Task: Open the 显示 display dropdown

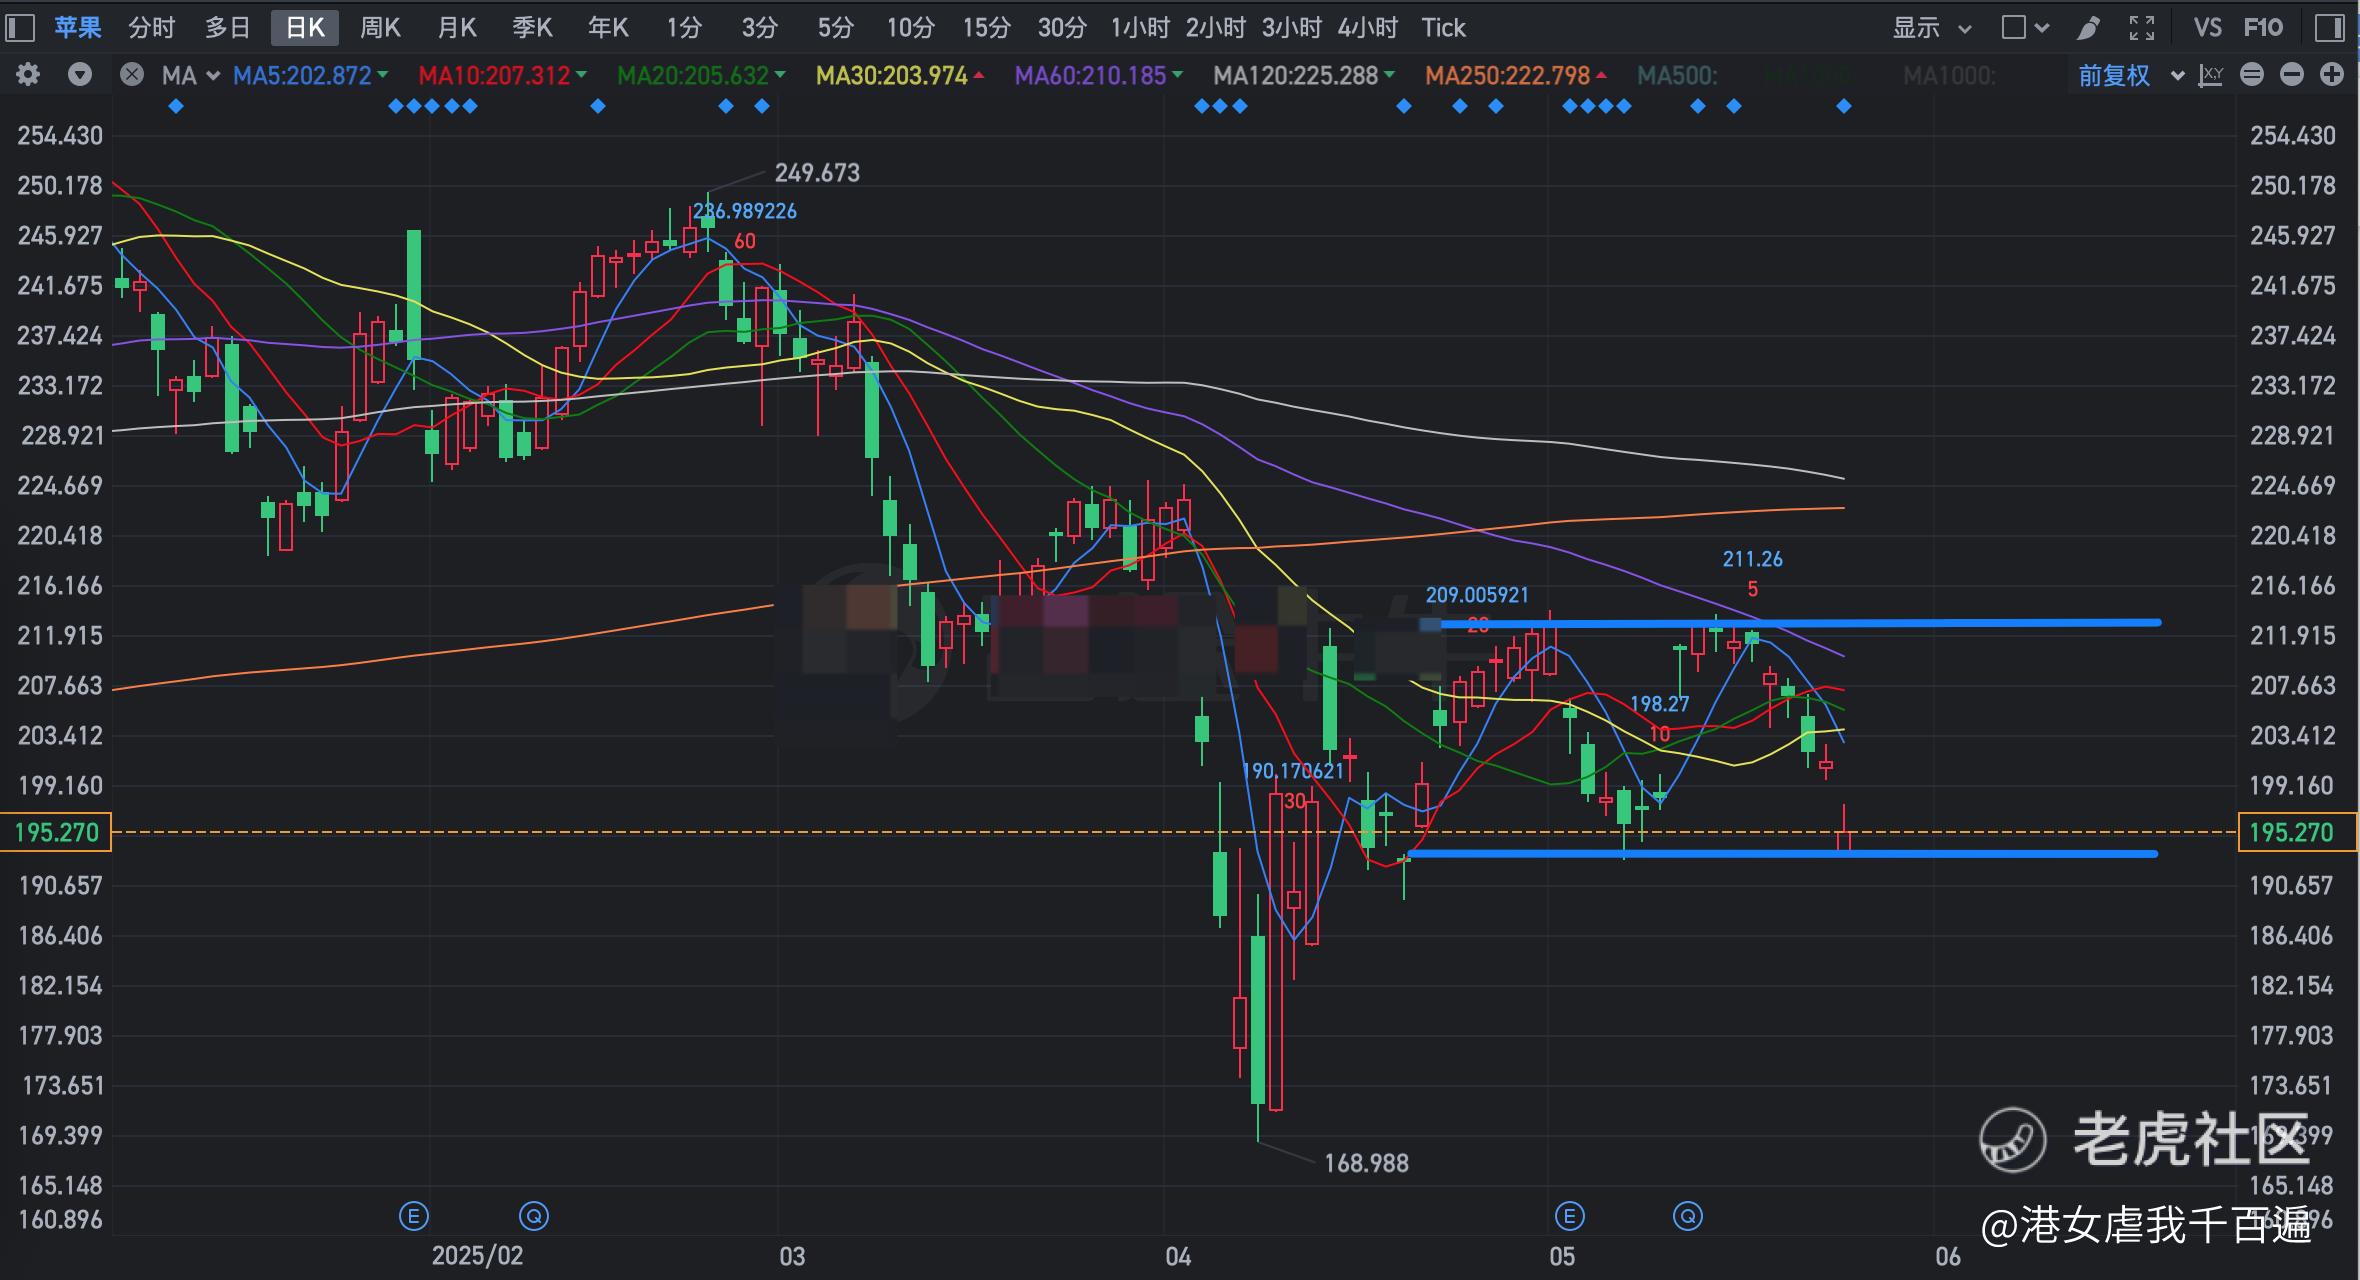Action: pyautogui.click(x=1932, y=28)
